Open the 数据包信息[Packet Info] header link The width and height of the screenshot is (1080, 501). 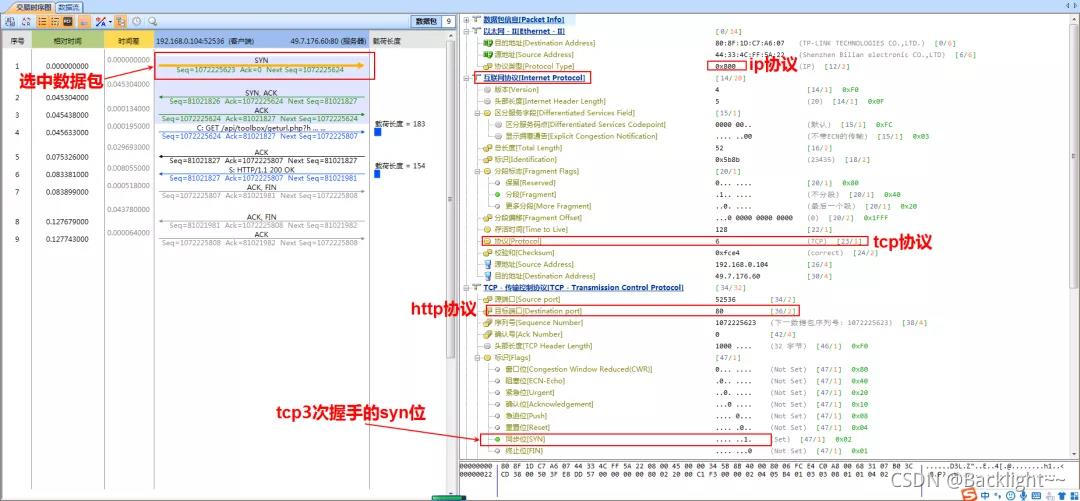[523, 19]
